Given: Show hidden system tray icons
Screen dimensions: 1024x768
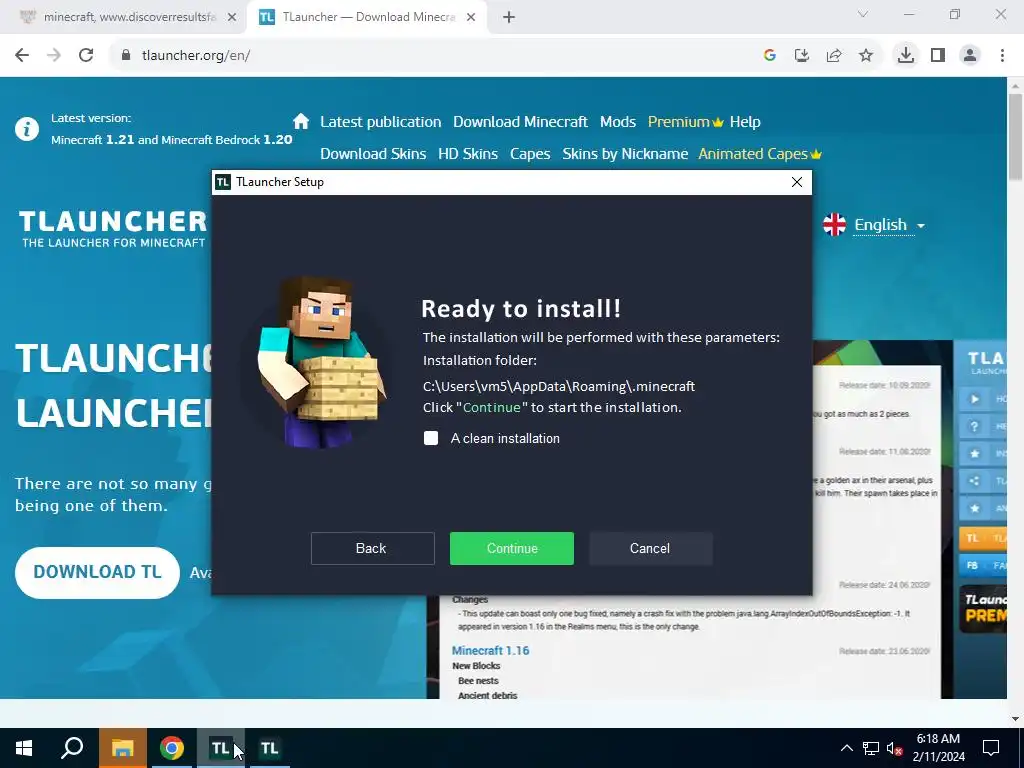Looking at the screenshot, I should [846, 748].
